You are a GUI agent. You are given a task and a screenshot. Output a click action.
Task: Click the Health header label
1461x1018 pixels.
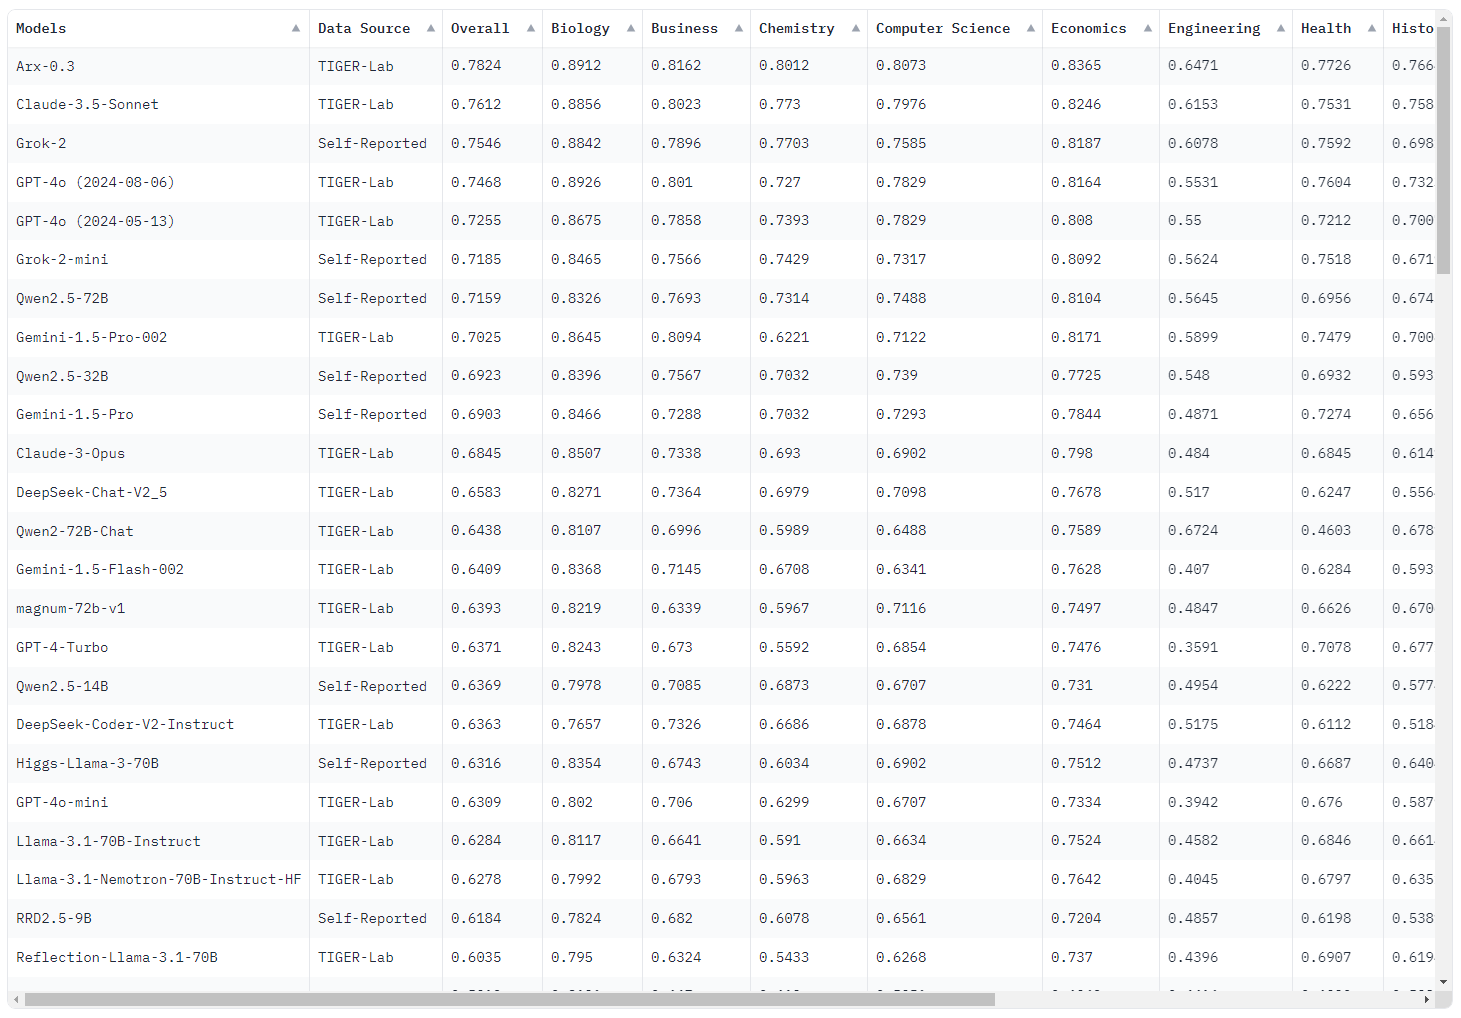[1326, 28]
